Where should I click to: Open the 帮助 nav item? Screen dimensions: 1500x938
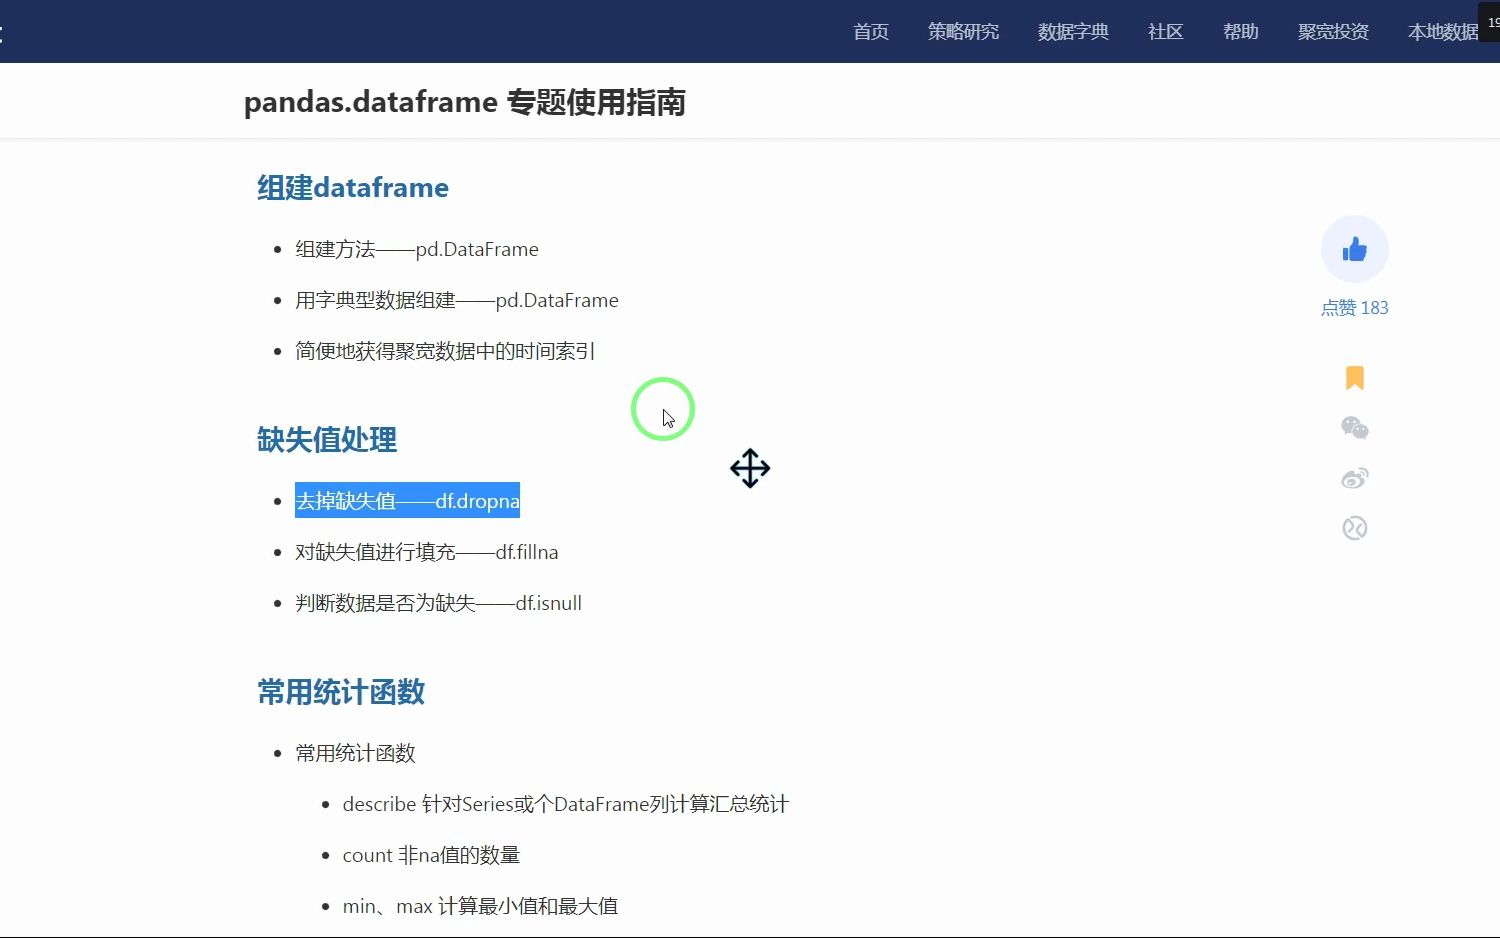pos(1240,32)
